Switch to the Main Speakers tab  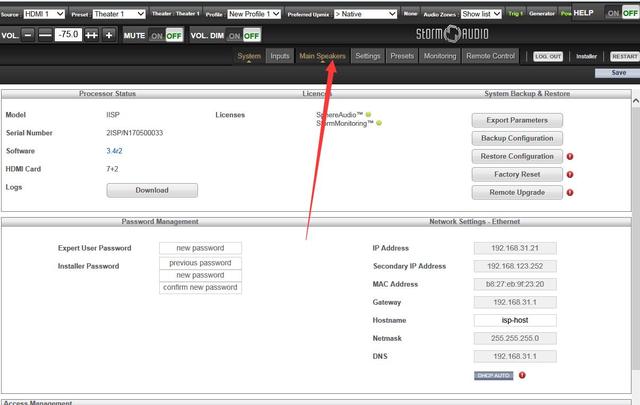tap(322, 56)
